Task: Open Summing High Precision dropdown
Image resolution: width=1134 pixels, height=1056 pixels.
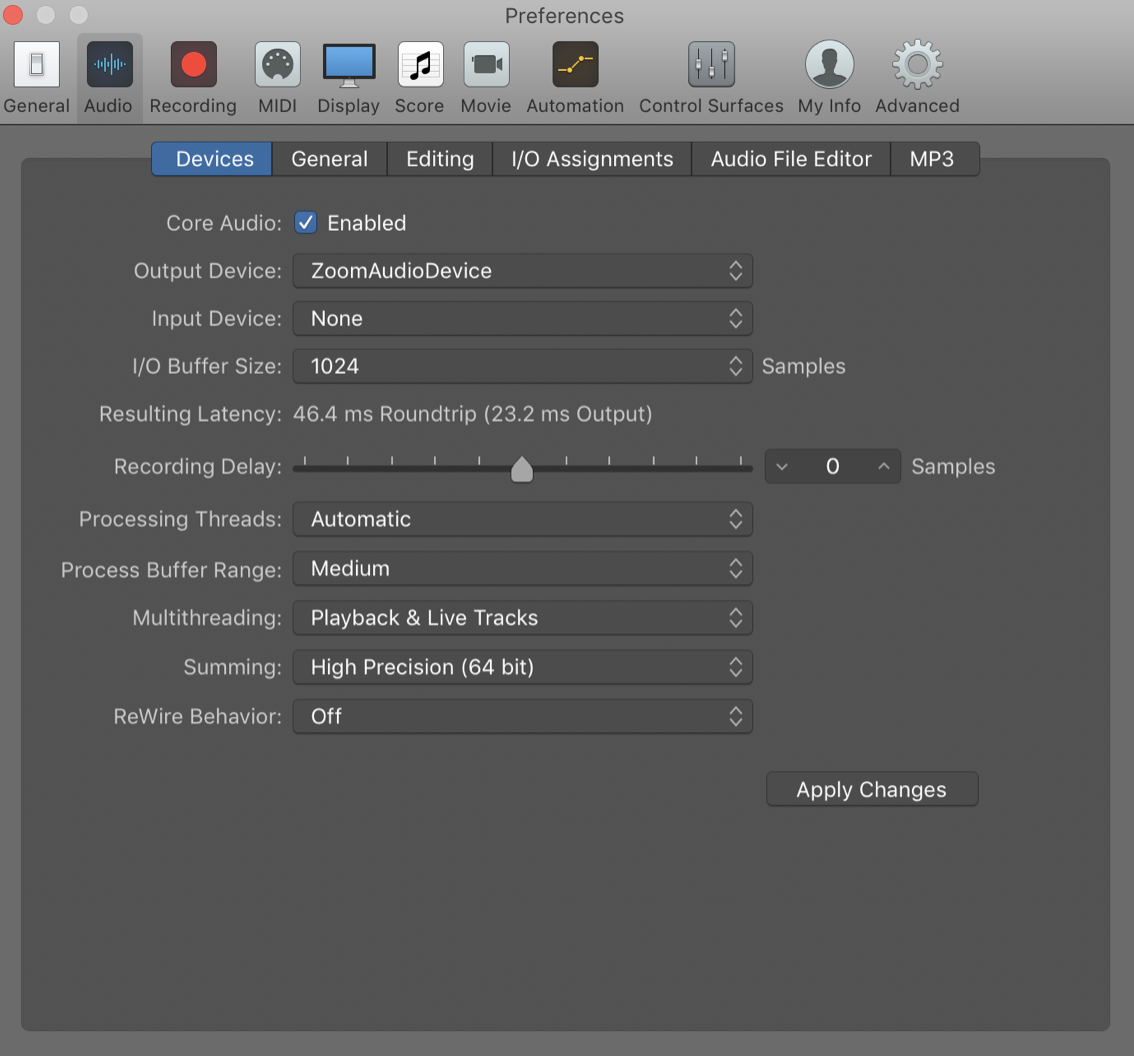Action: [522, 667]
